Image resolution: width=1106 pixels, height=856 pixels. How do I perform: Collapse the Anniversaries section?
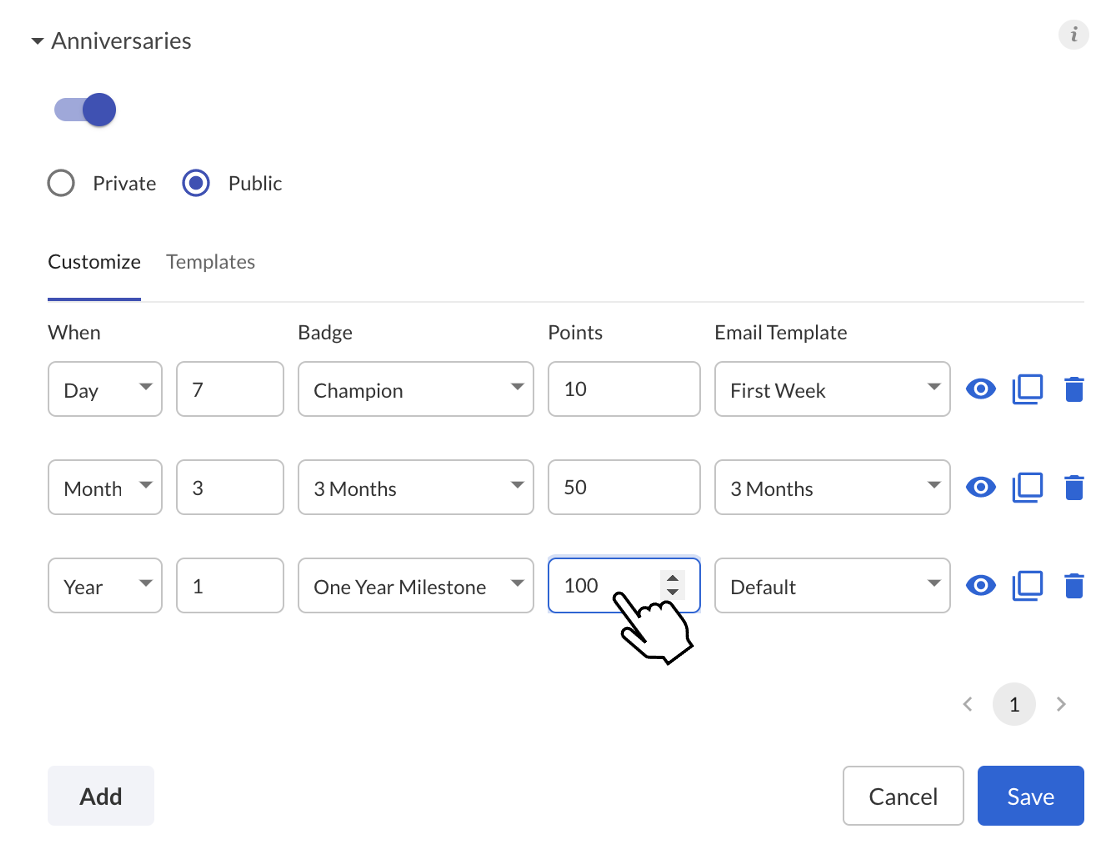[x=37, y=42]
